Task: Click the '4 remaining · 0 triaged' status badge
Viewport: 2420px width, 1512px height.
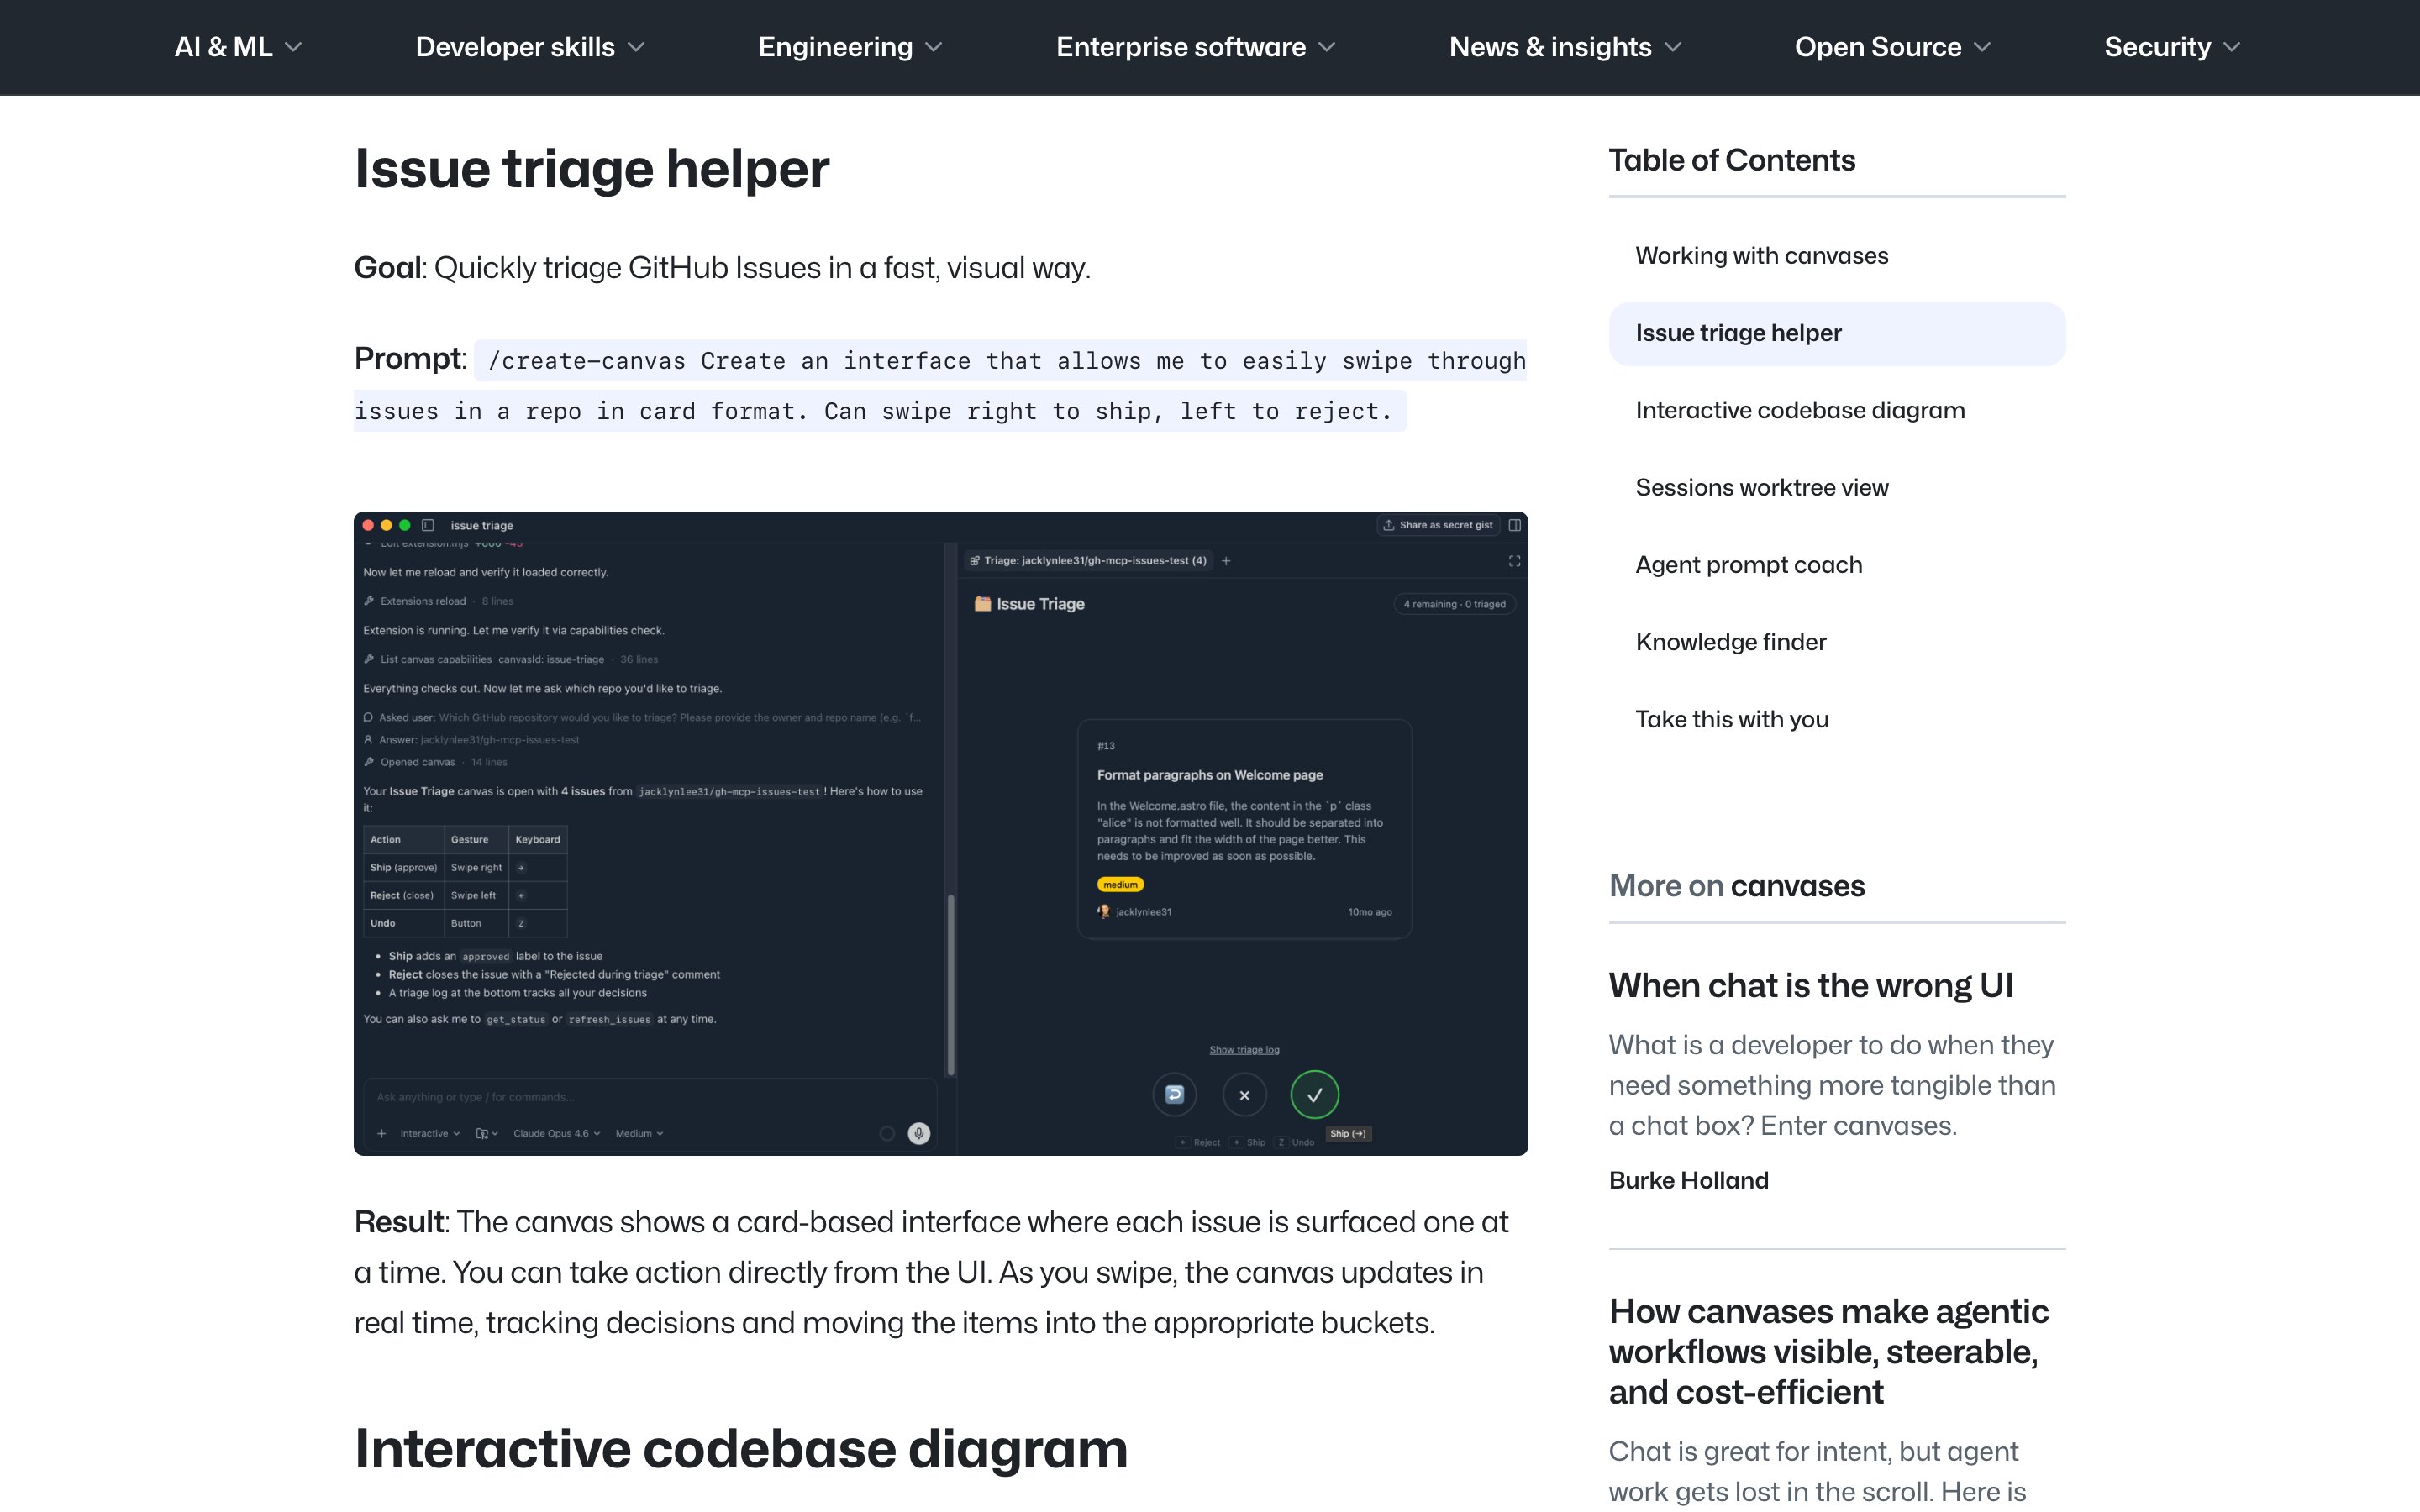Action: [x=1454, y=604]
